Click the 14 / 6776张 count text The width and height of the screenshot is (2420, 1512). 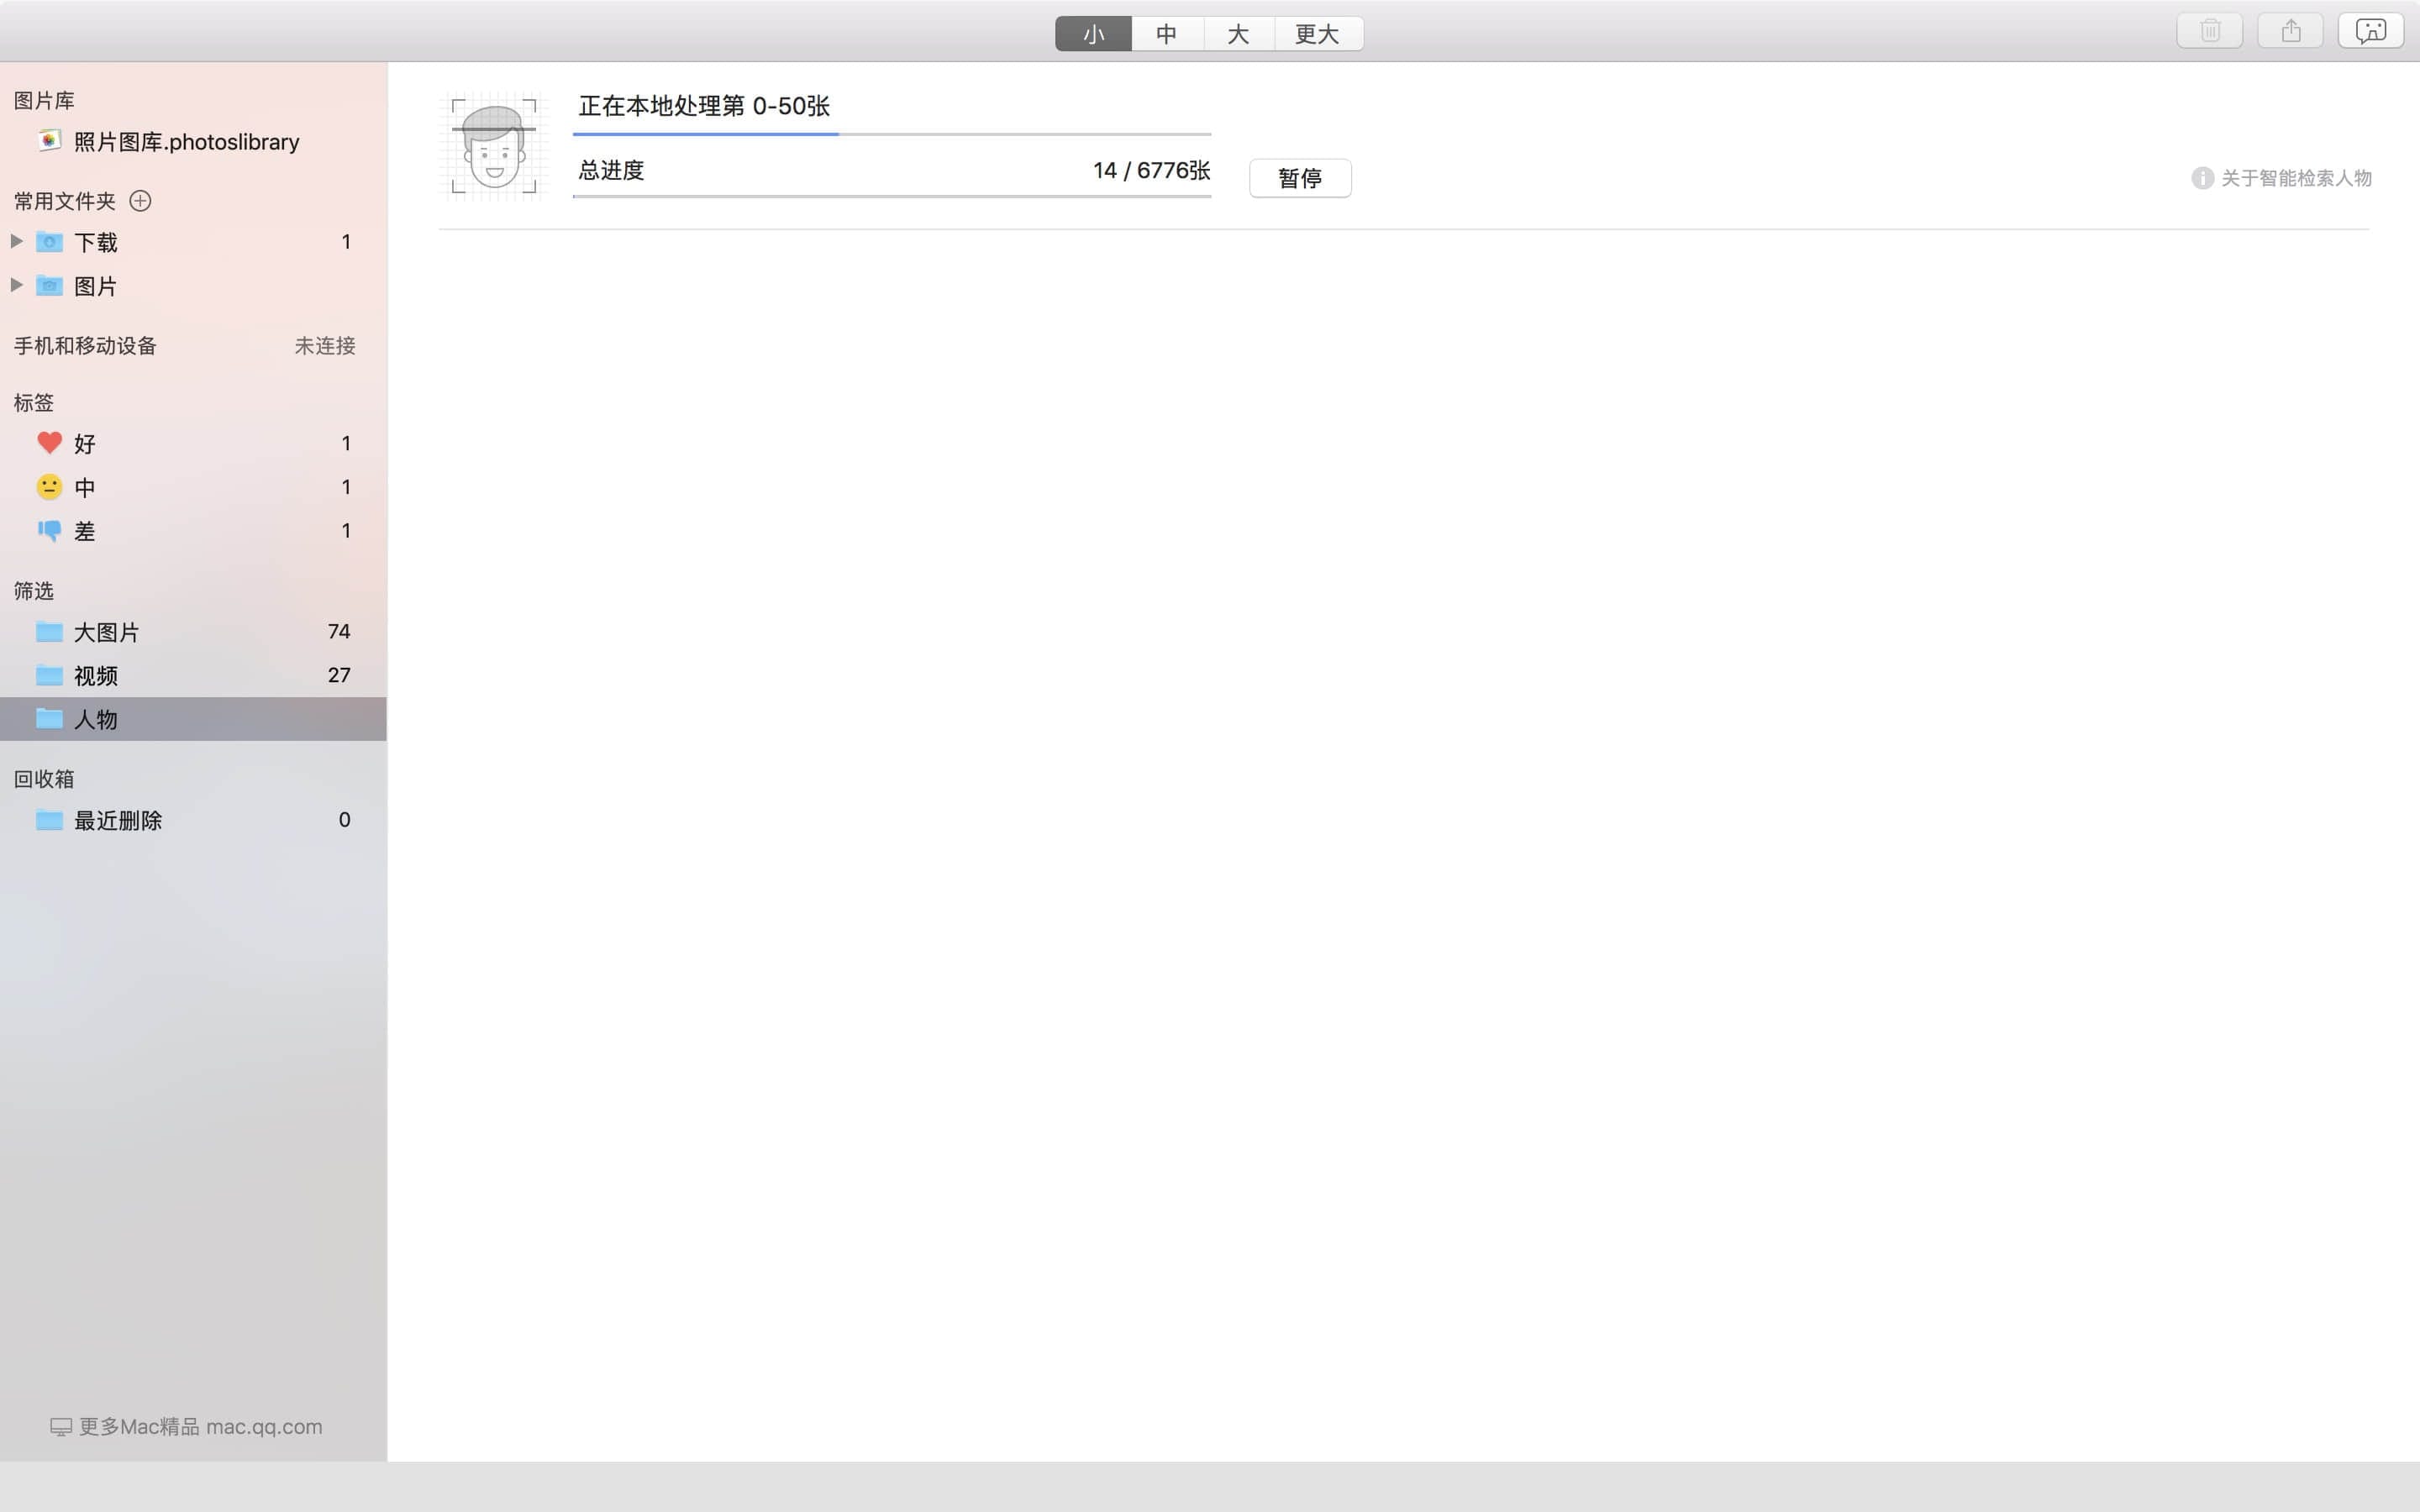click(x=1152, y=170)
